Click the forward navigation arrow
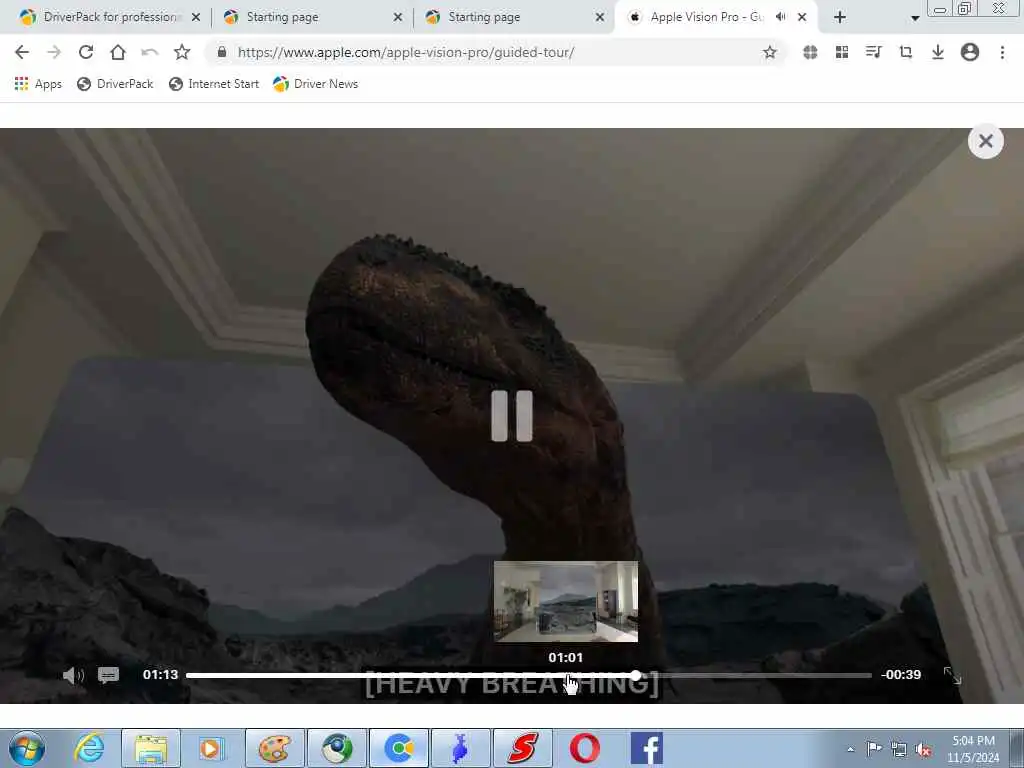1024x768 pixels. tap(54, 52)
